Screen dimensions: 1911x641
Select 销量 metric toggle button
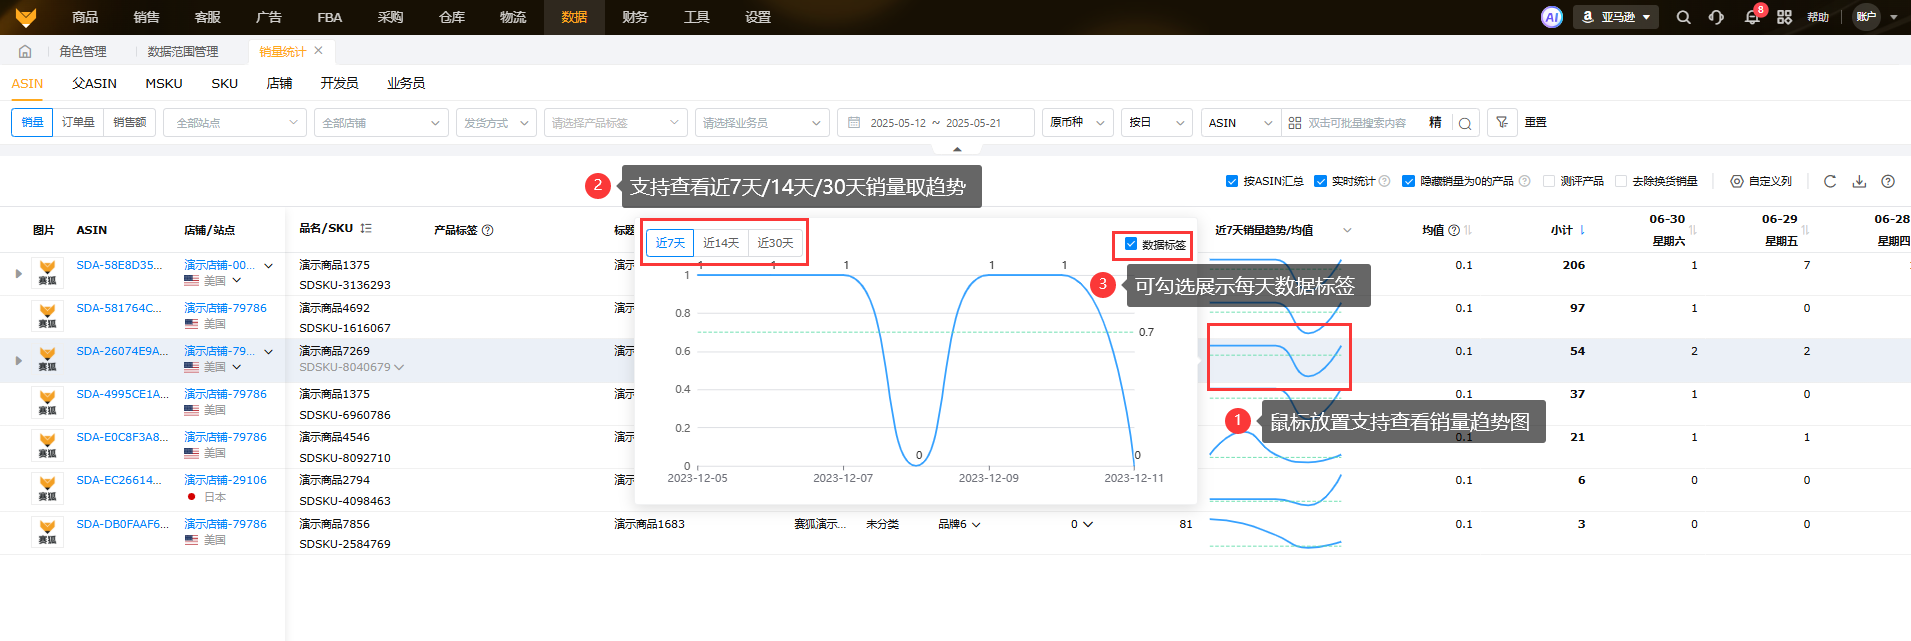point(32,123)
